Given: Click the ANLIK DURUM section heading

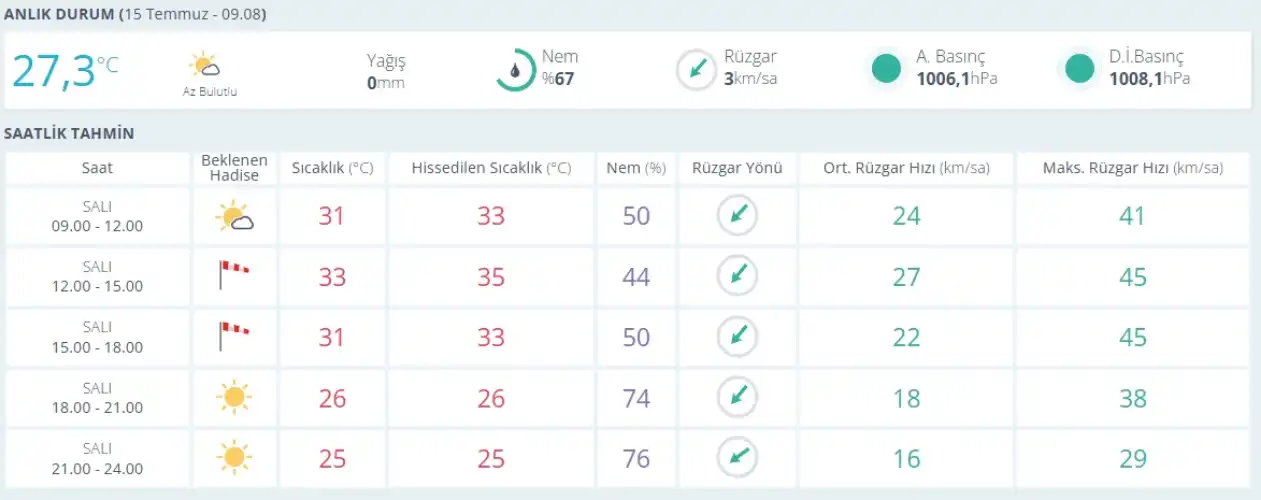Looking at the screenshot, I should coord(59,15).
